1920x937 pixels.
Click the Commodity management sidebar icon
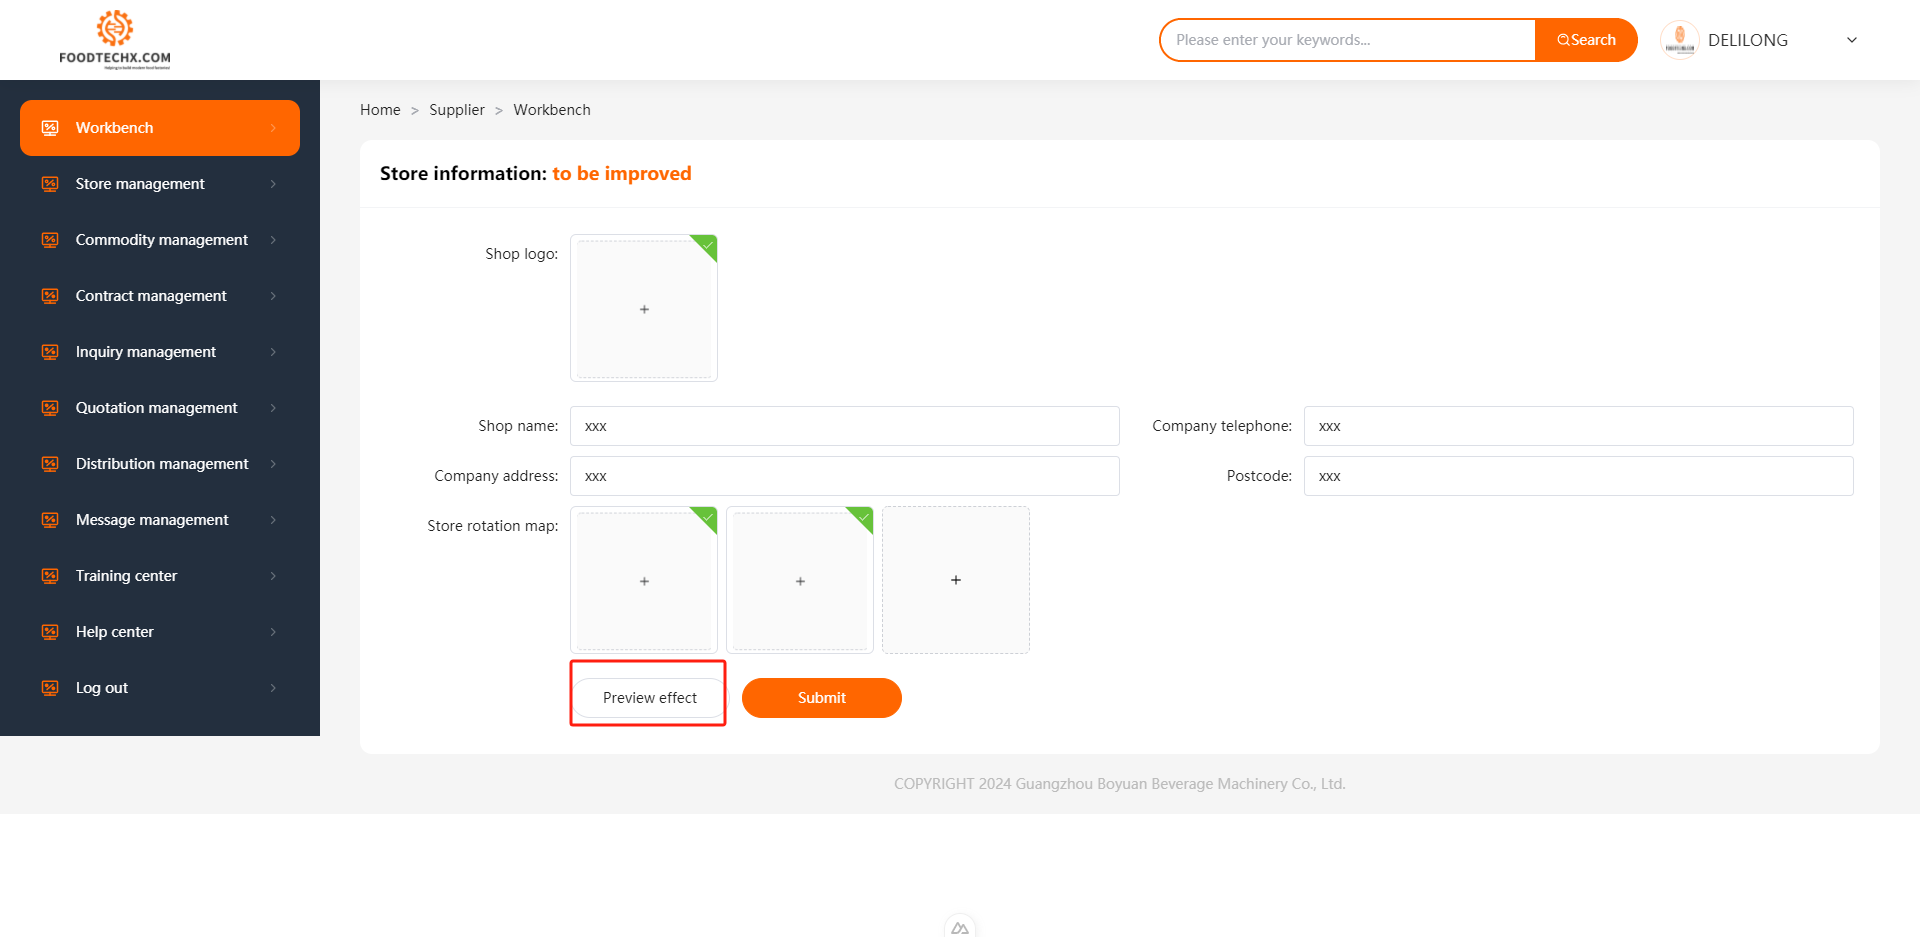pos(50,240)
